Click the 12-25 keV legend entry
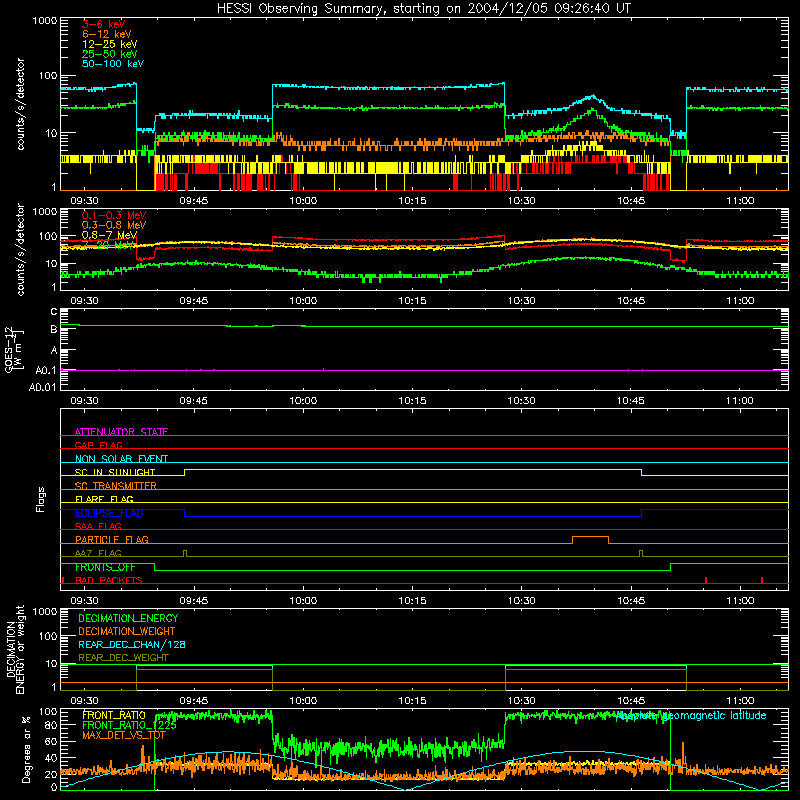This screenshot has height=800, width=800. (110, 44)
